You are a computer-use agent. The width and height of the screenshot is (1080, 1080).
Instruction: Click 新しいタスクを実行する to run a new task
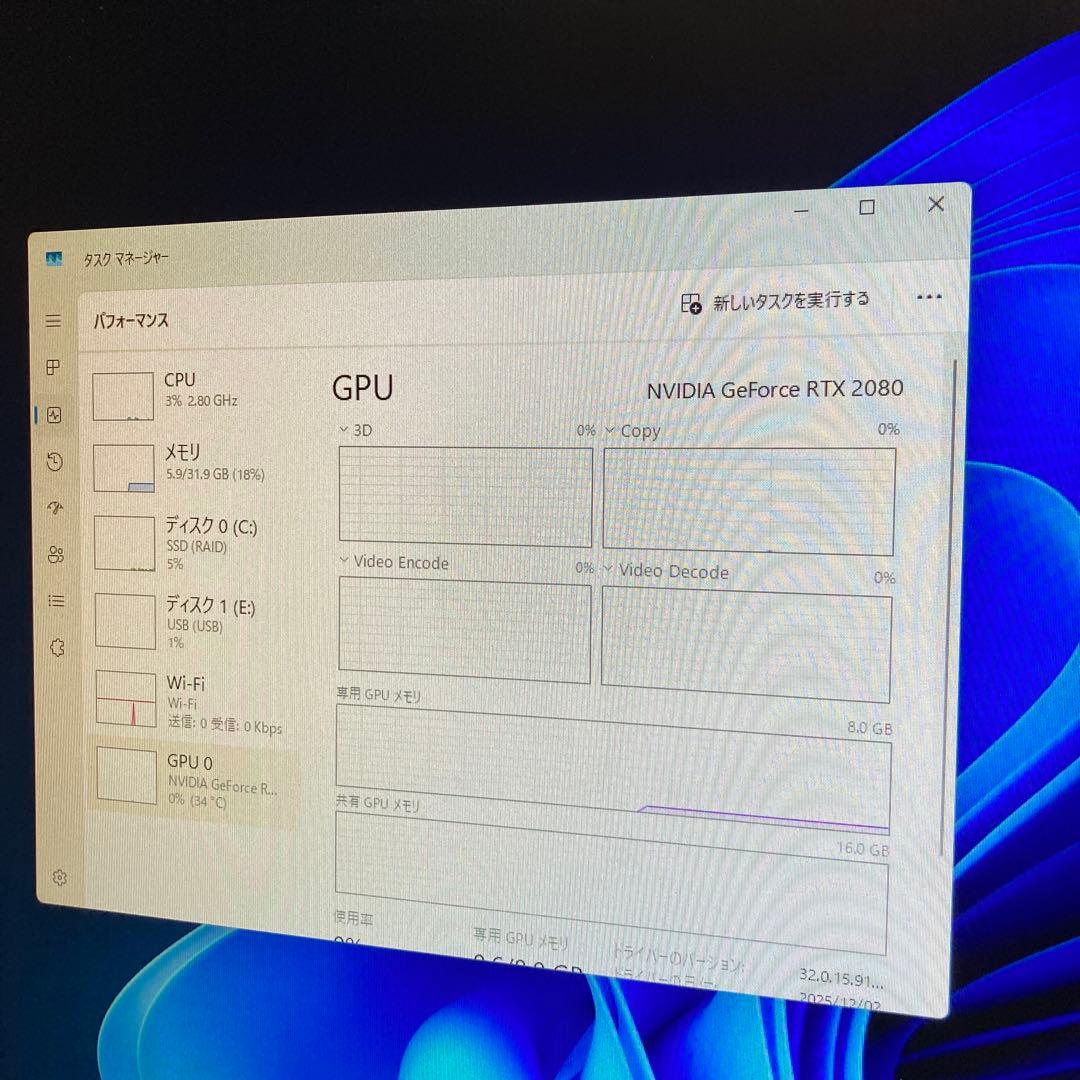(x=778, y=299)
